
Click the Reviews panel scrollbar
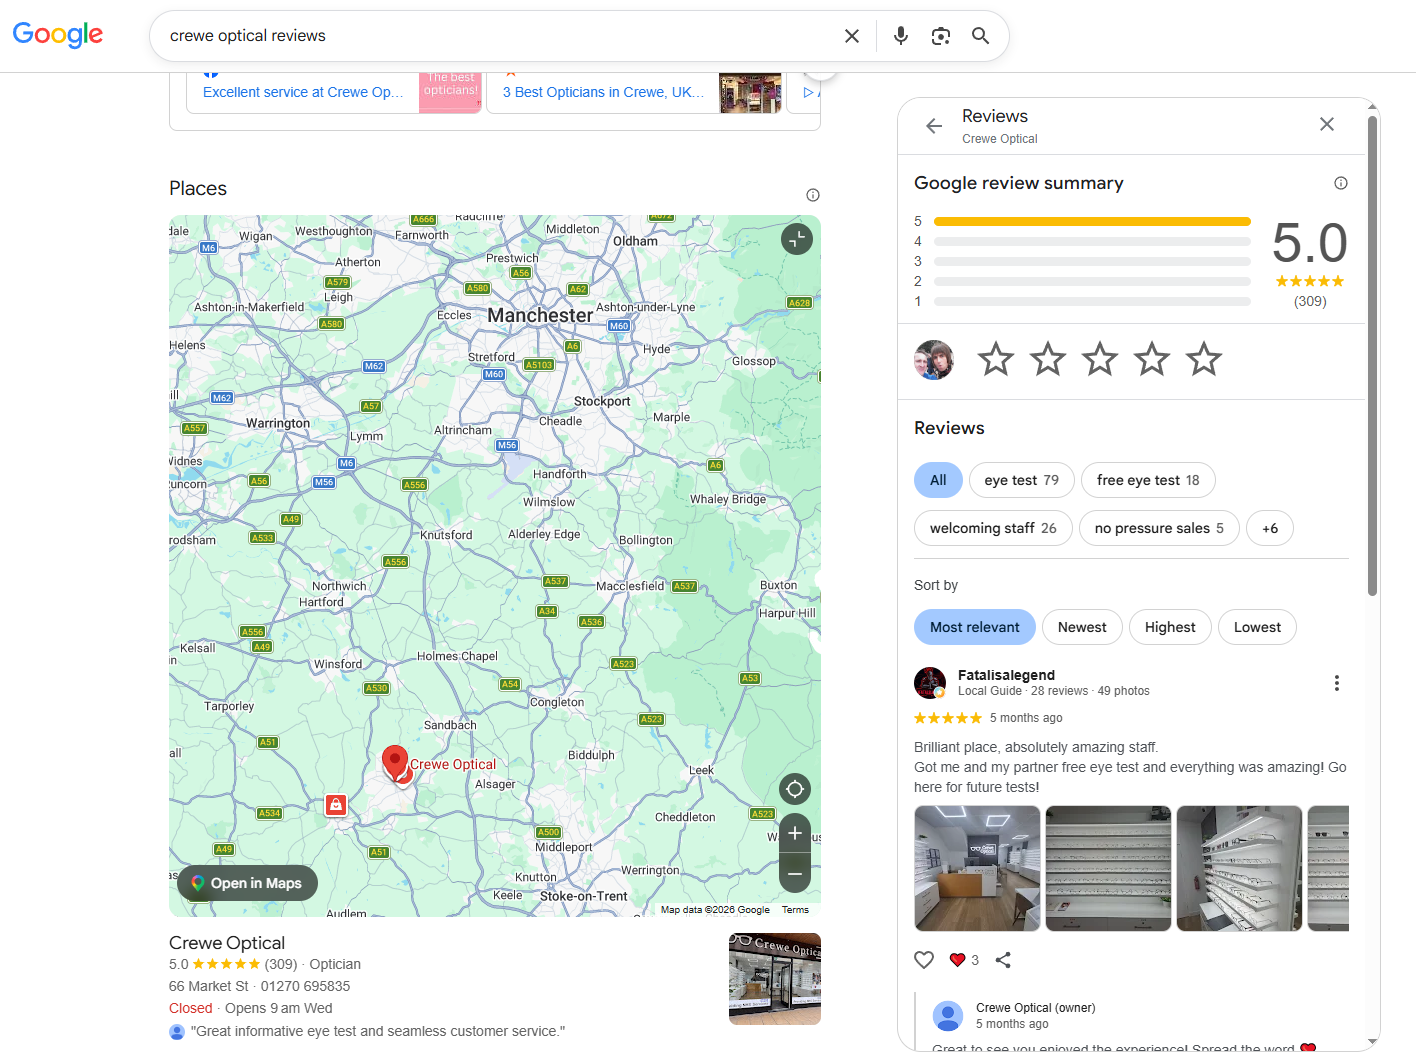[x=1373, y=355]
